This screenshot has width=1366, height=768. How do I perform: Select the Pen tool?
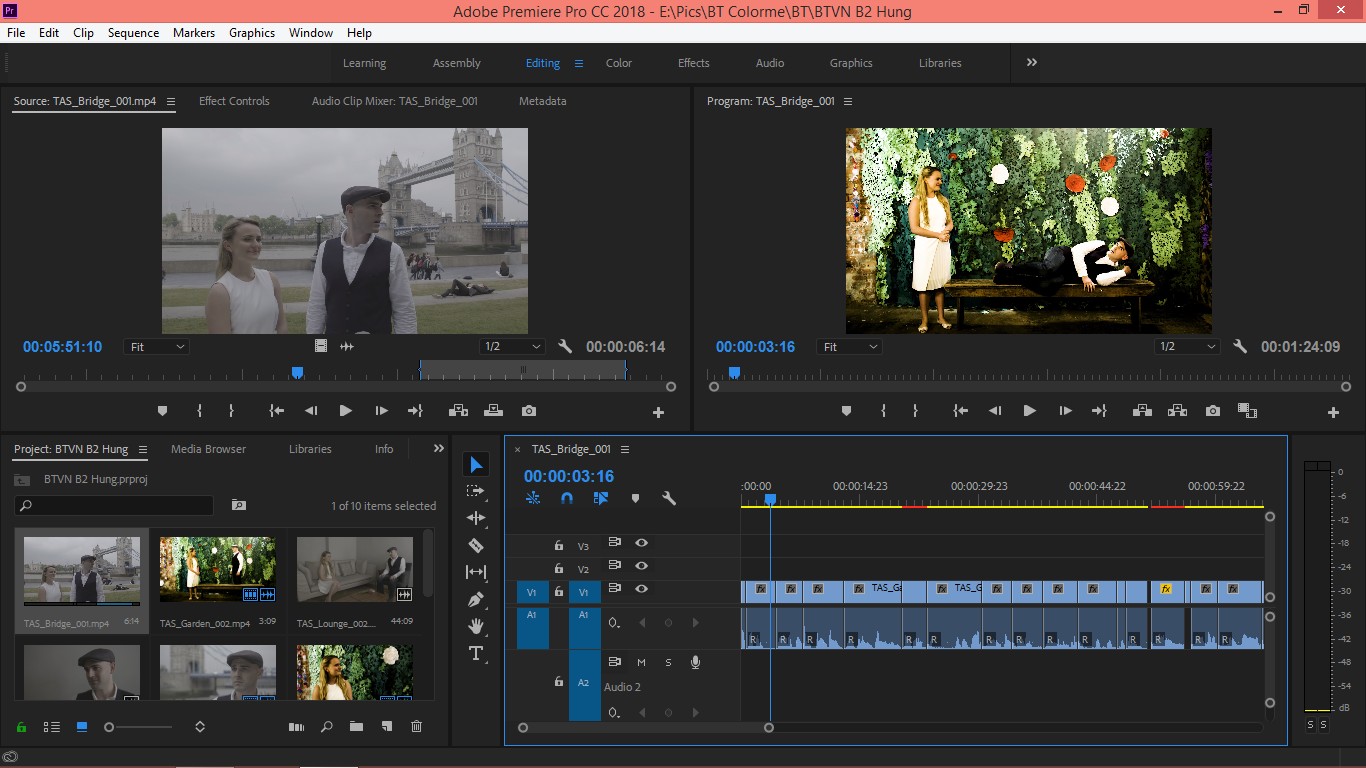point(476,599)
